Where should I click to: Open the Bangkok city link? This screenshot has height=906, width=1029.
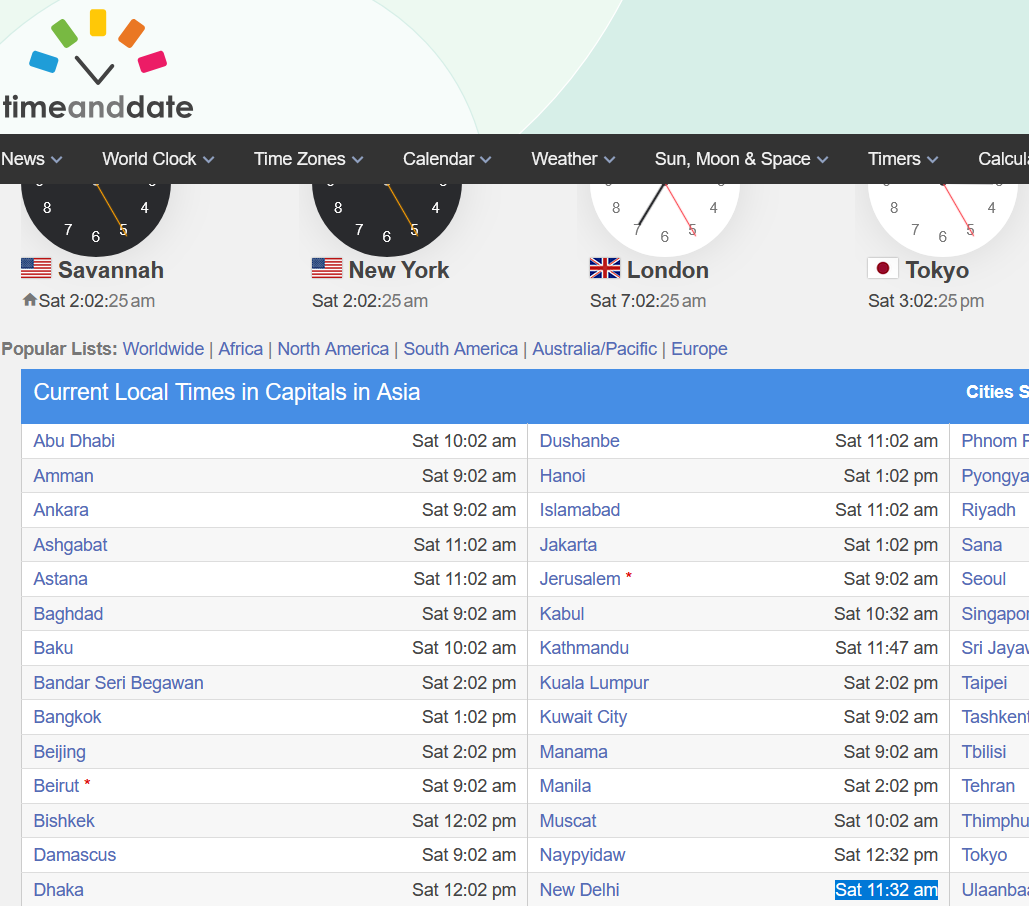68,716
